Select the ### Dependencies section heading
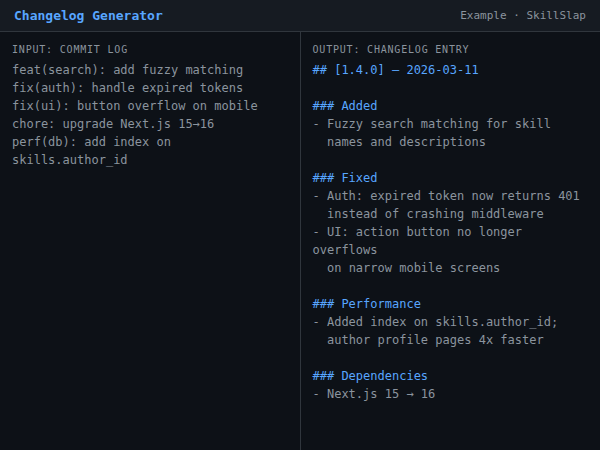 (x=370, y=376)
